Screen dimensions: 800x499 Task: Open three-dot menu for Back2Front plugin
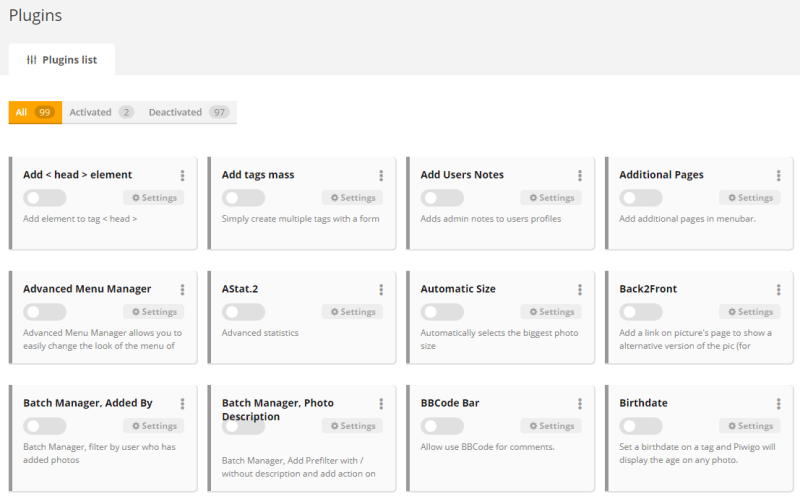tap(778, 290)
